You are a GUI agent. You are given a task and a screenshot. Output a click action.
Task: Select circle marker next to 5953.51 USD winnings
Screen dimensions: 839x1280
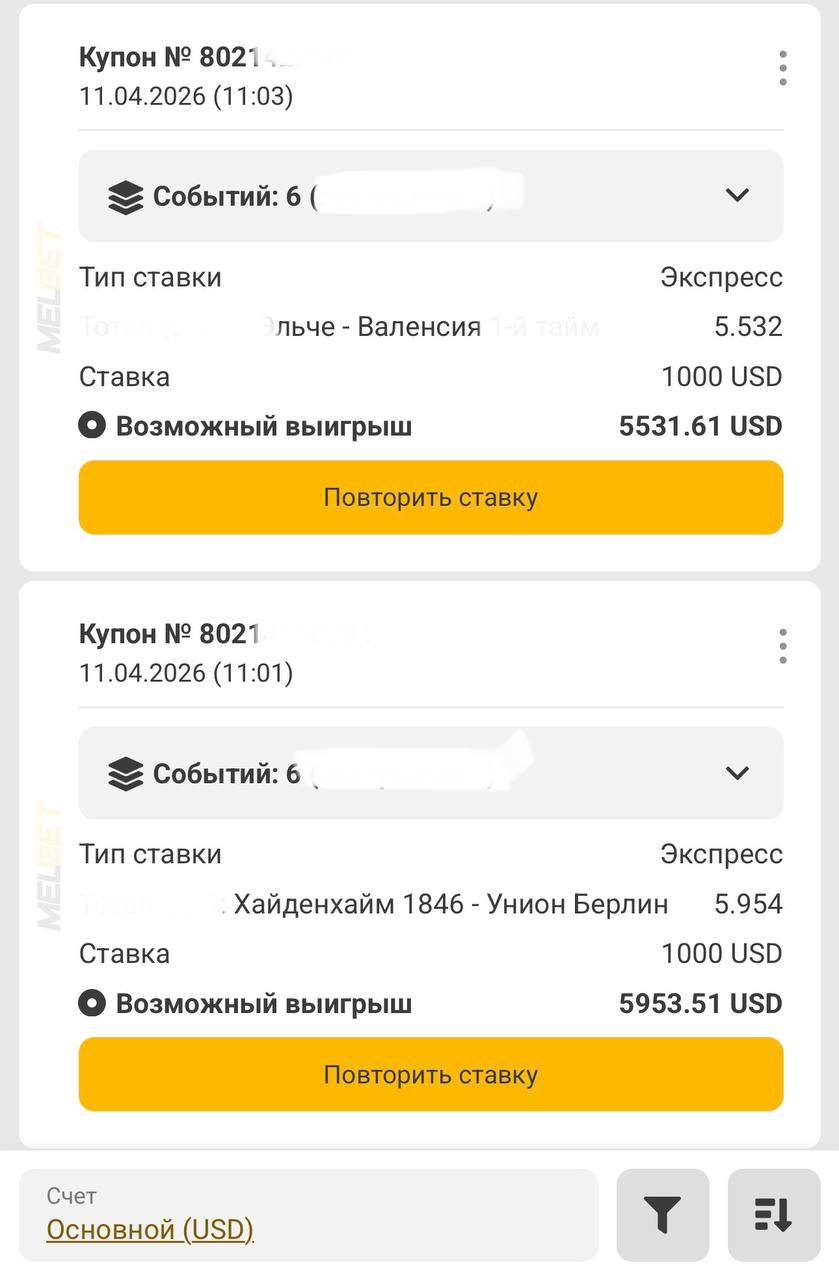[92, 1004]
